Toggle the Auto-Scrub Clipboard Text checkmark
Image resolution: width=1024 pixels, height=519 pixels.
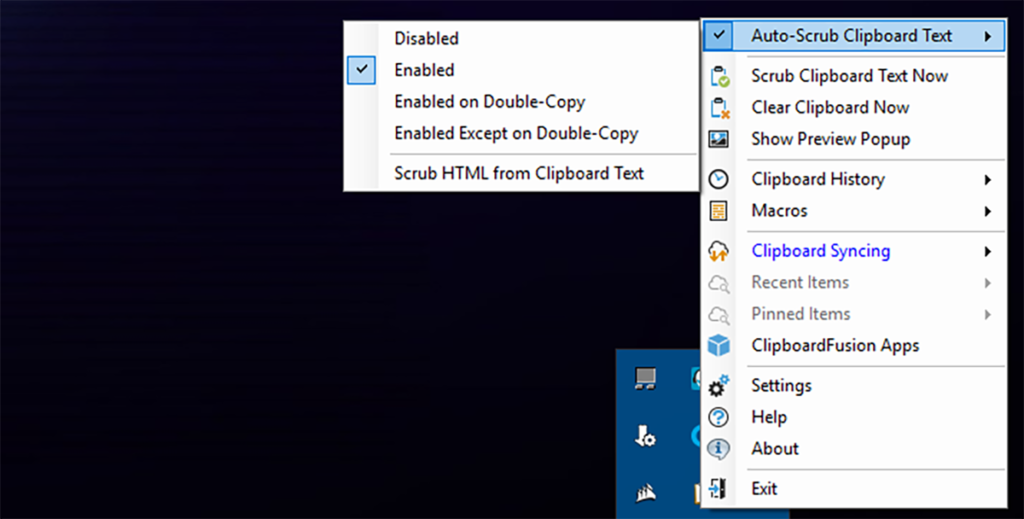(718, 35)
